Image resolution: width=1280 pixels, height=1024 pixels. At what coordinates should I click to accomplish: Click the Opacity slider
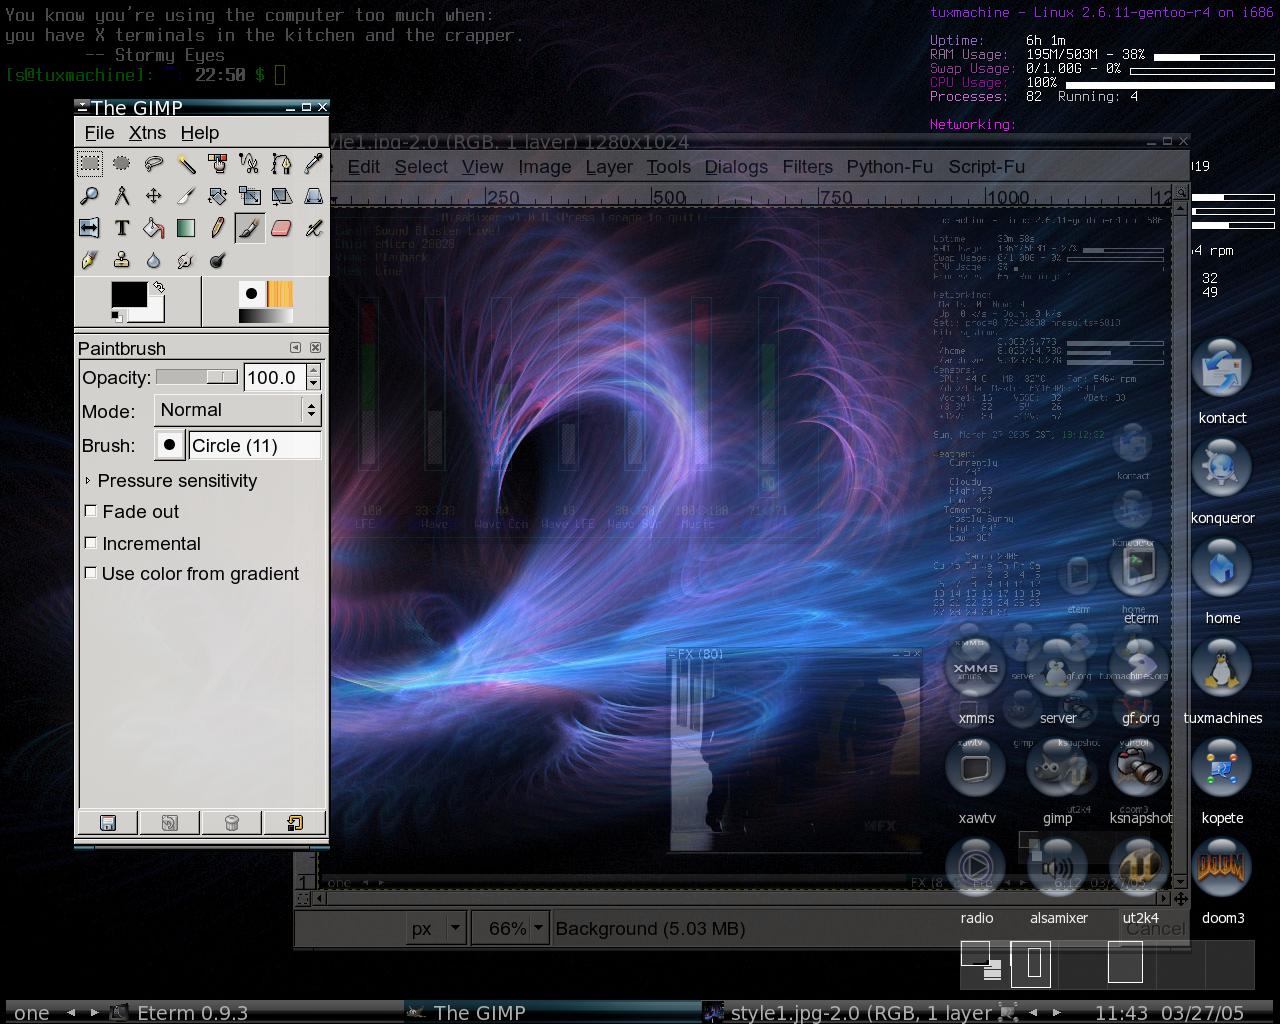(197, 377)
